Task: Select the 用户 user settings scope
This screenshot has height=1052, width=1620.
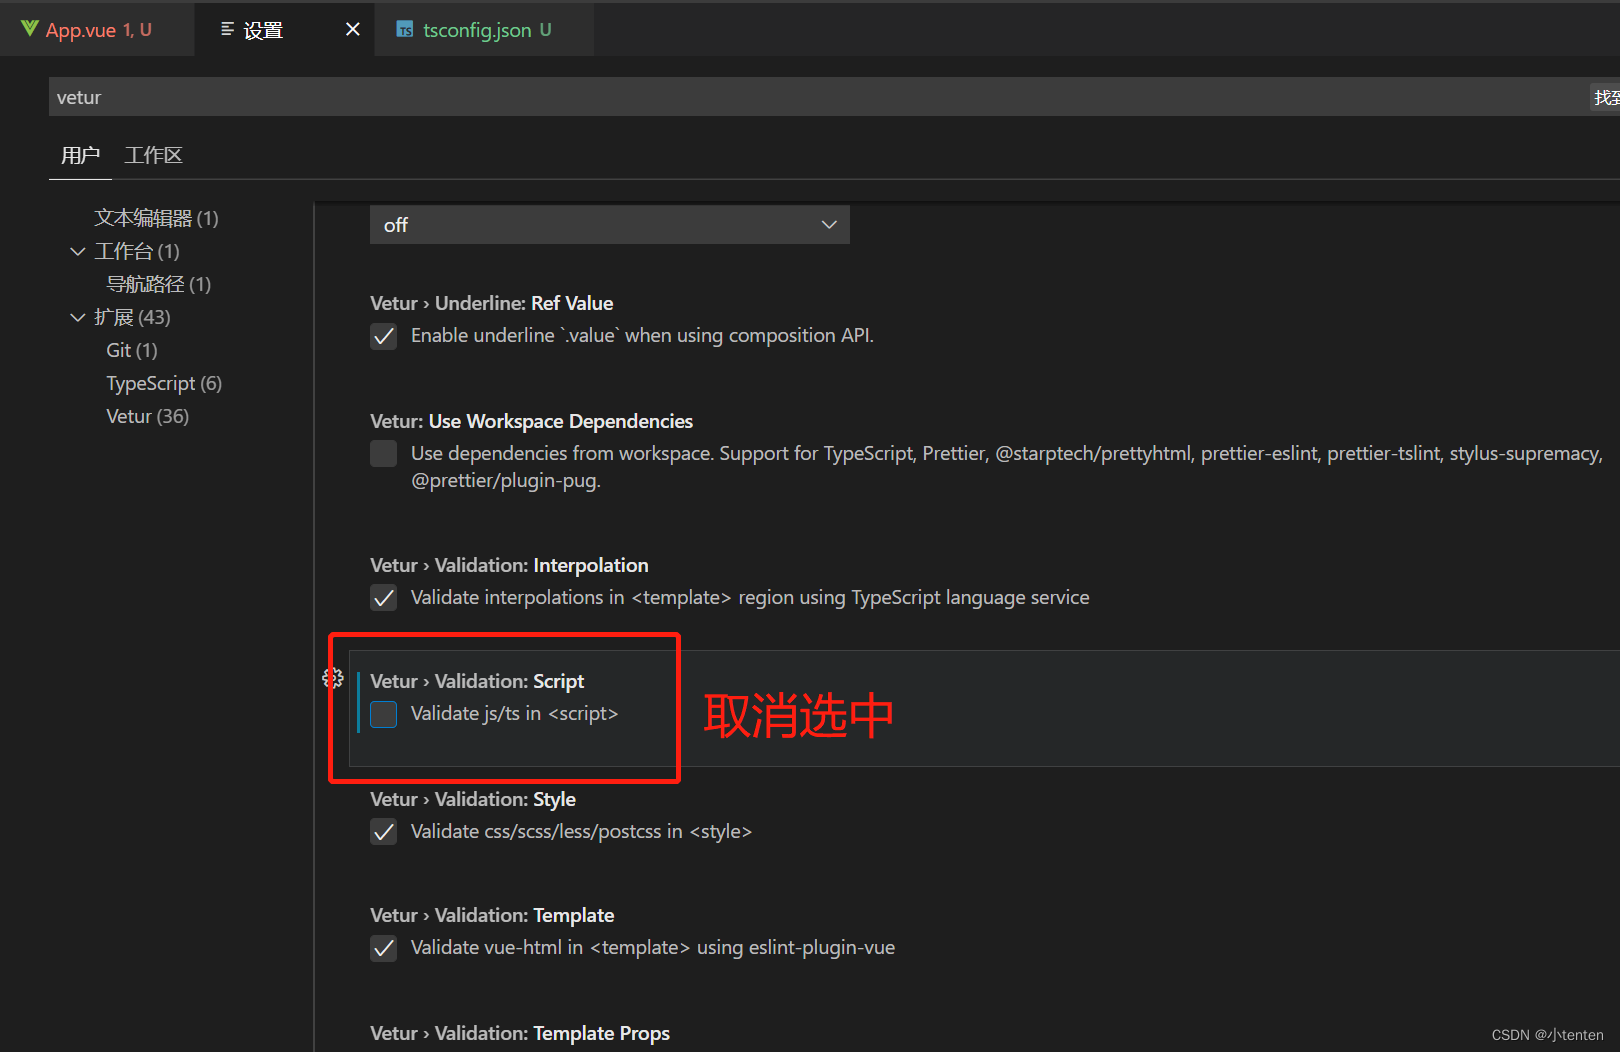Action: click(80, 155)
